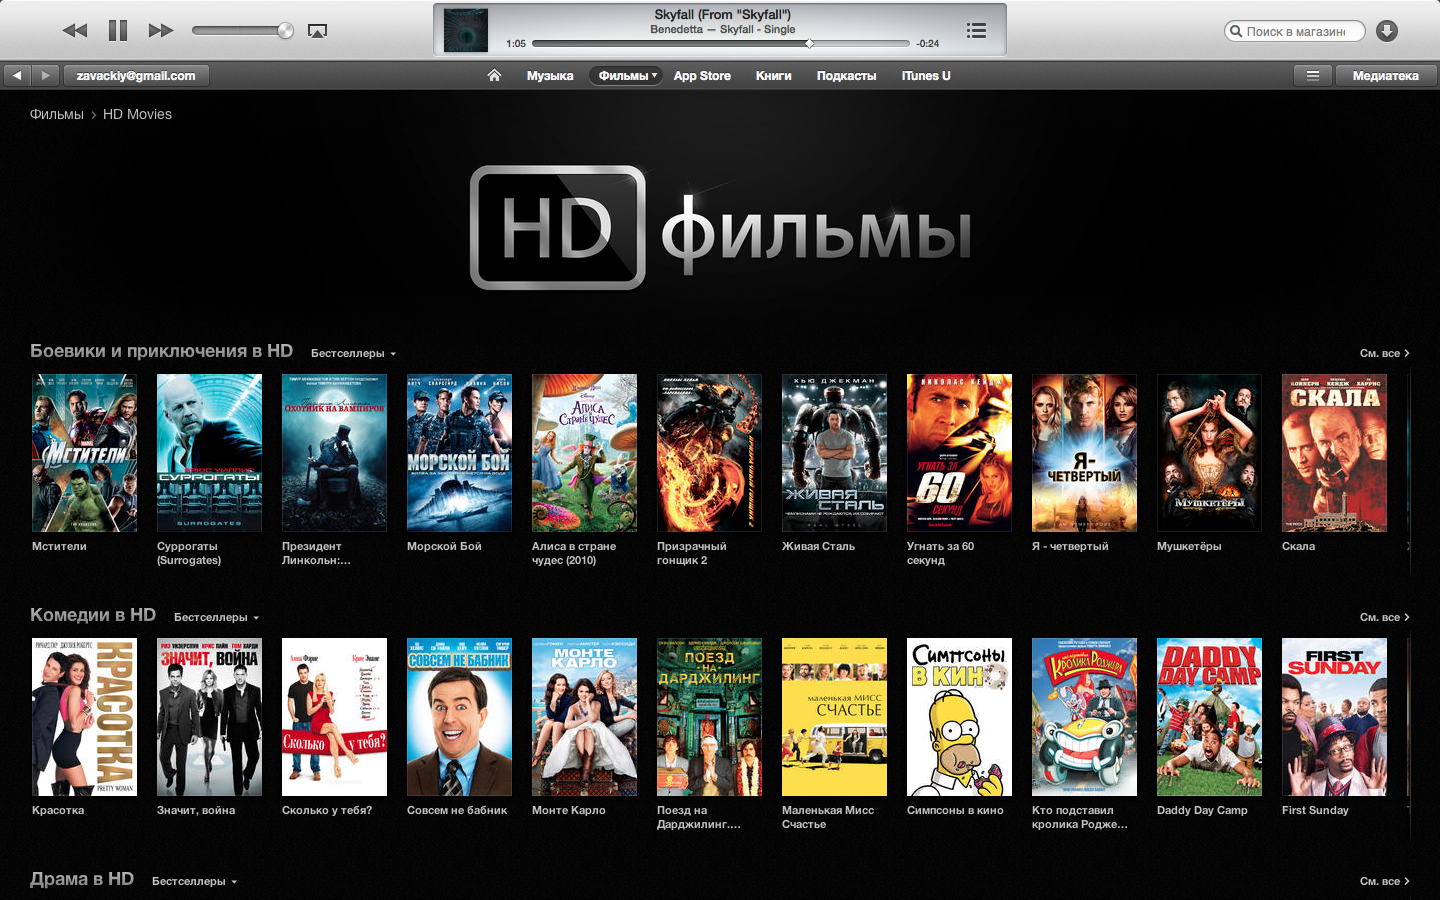
Task: Open the Монте Карло movie poster
Action: [x=584, y=717]
